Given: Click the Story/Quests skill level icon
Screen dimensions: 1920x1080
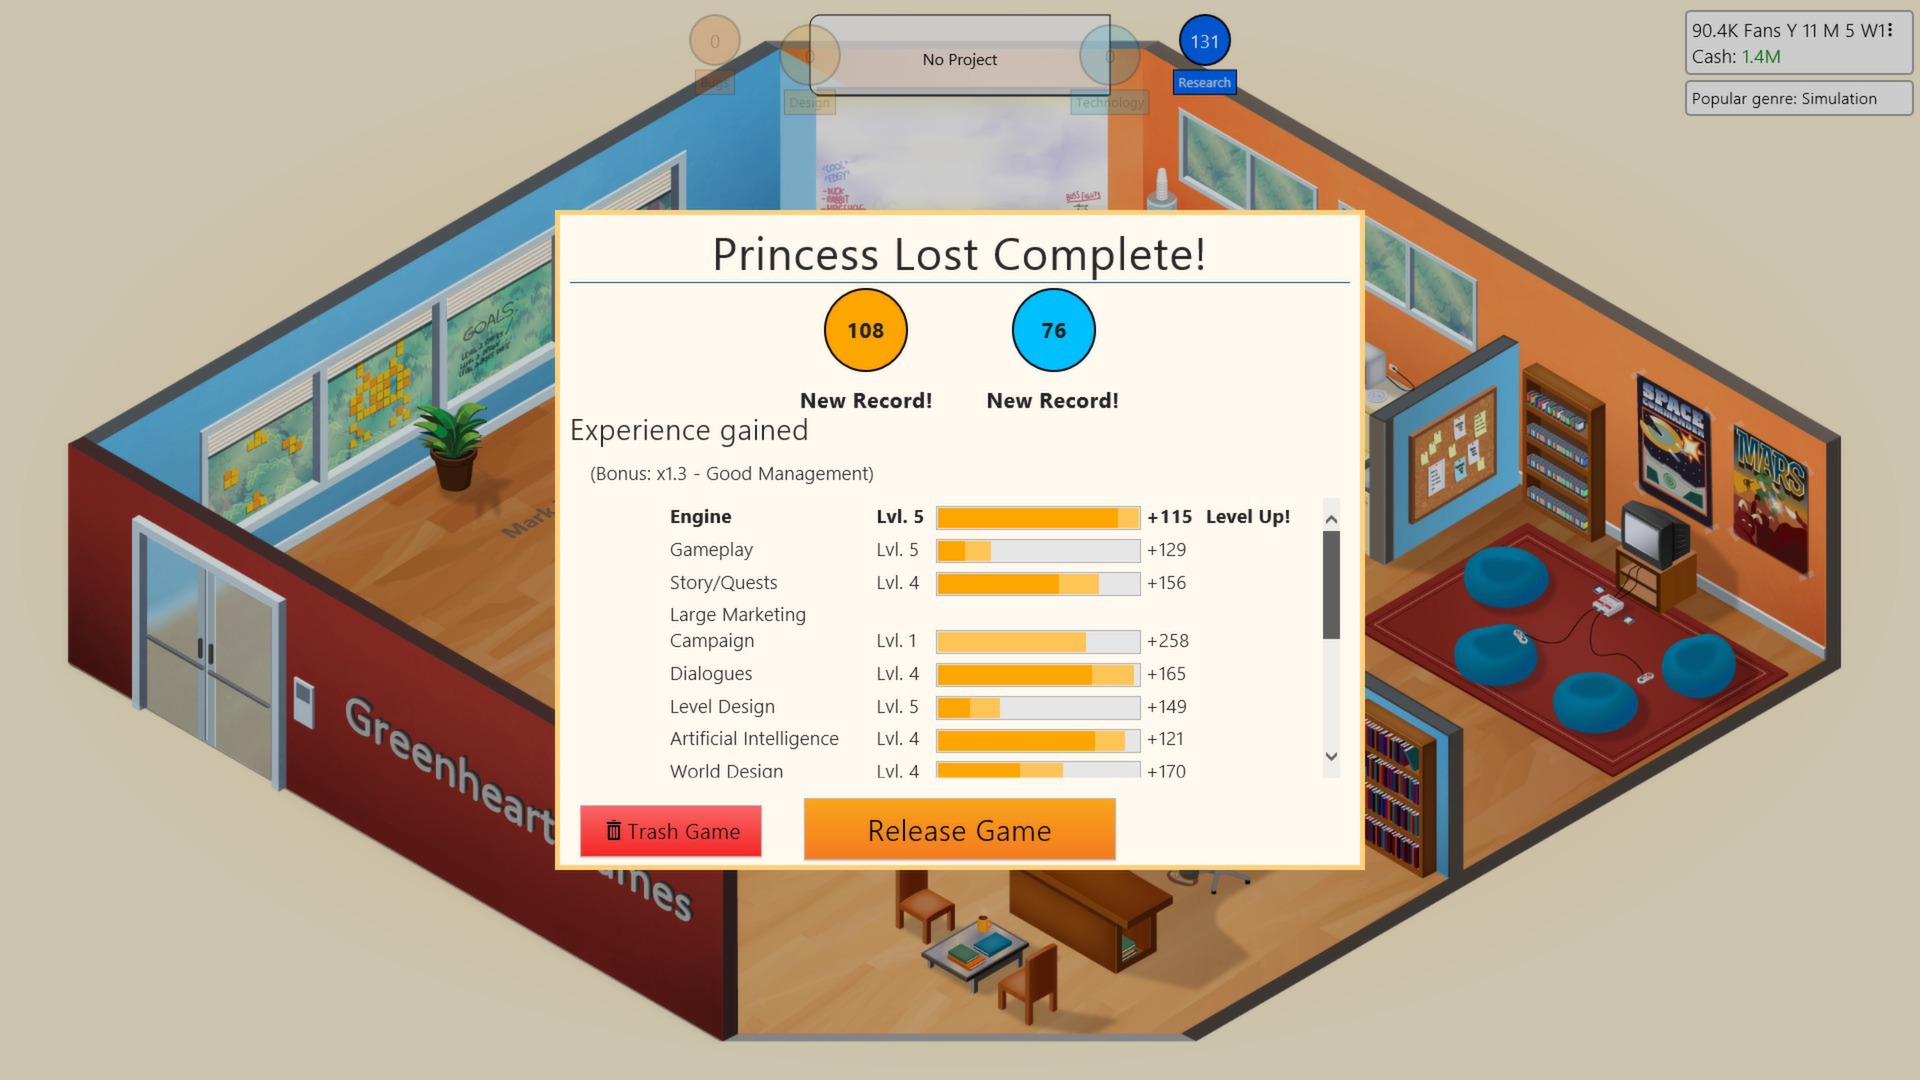Looking at the screenshot, I should (x=897, y=582).
